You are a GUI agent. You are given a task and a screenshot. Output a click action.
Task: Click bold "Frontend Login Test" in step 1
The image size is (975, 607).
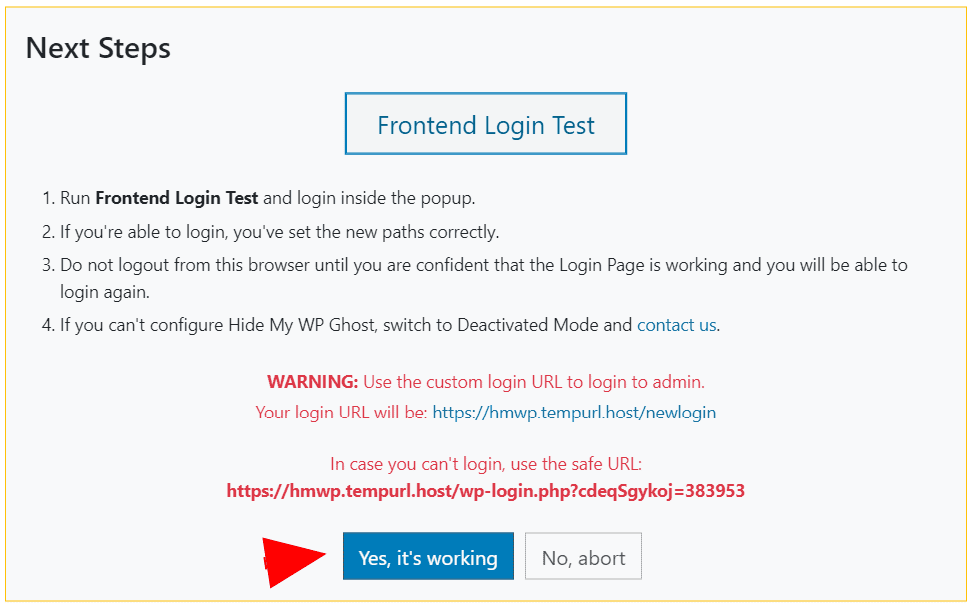click(x=177, y=198)
